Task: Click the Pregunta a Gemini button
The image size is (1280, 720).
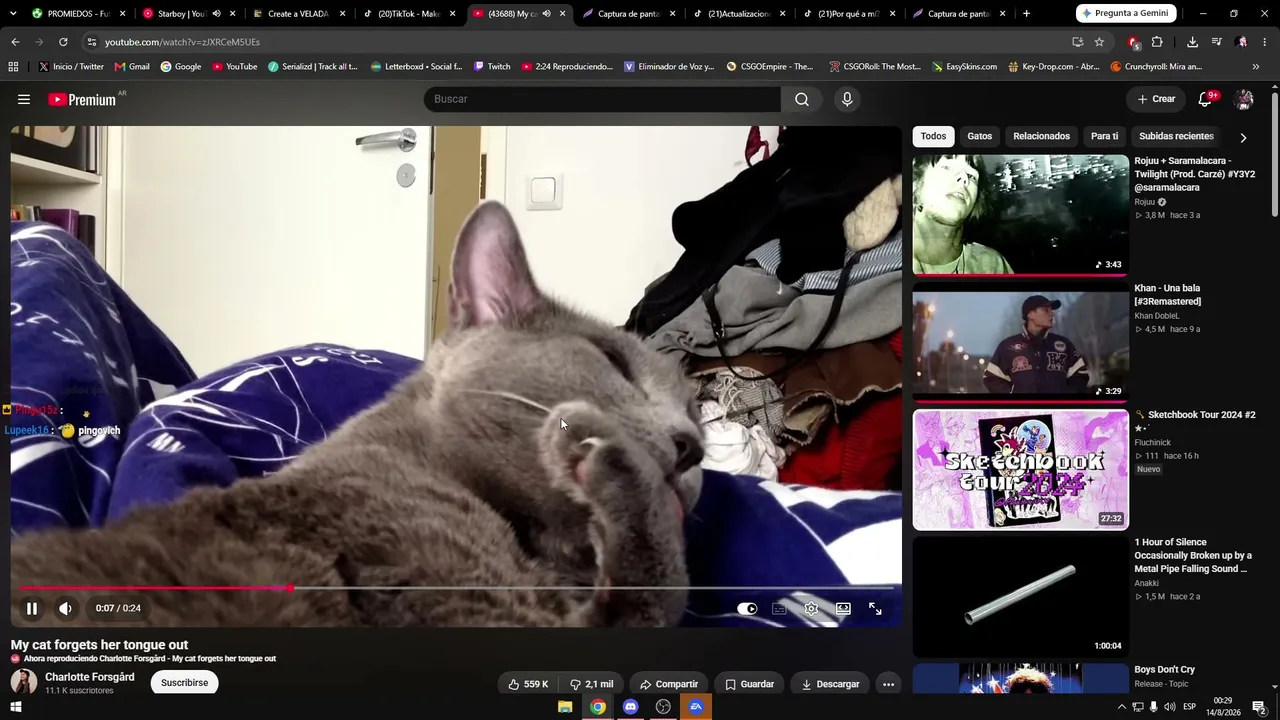Action: click(x=1127, y=14)
